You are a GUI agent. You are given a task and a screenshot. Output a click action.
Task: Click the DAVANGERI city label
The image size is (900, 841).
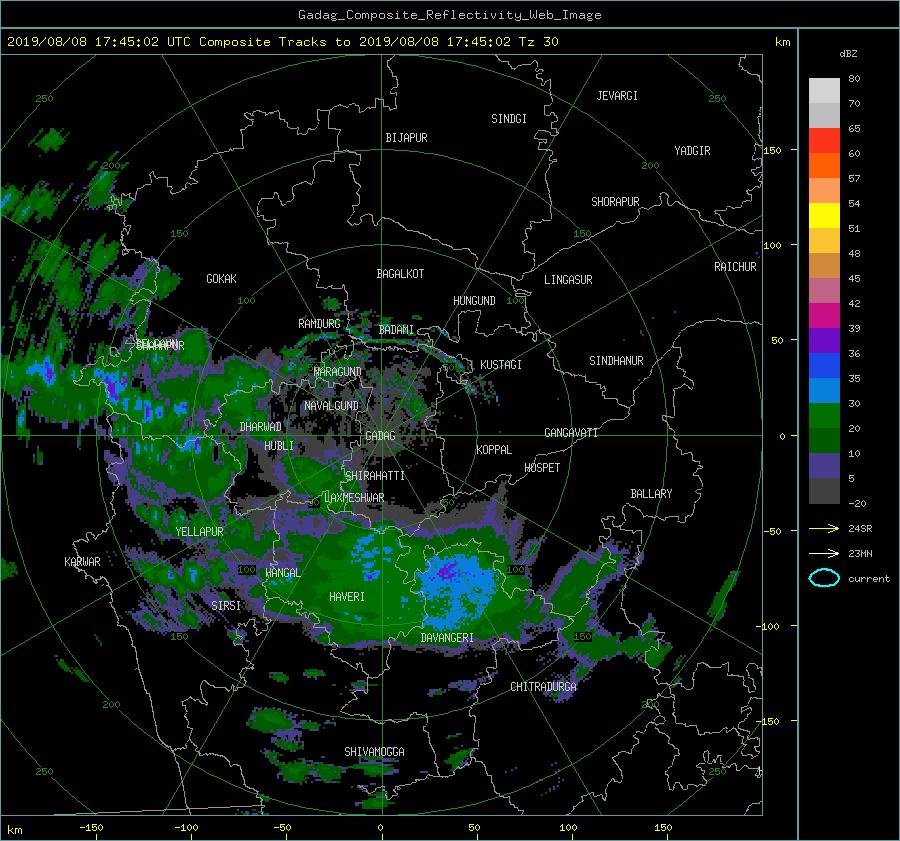[x=447, y=638]
